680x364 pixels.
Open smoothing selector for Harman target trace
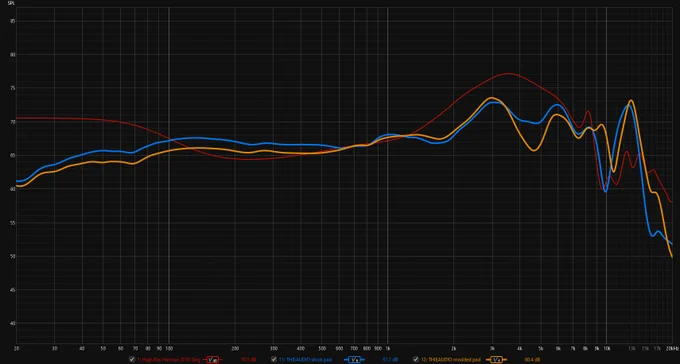point(212,359)
